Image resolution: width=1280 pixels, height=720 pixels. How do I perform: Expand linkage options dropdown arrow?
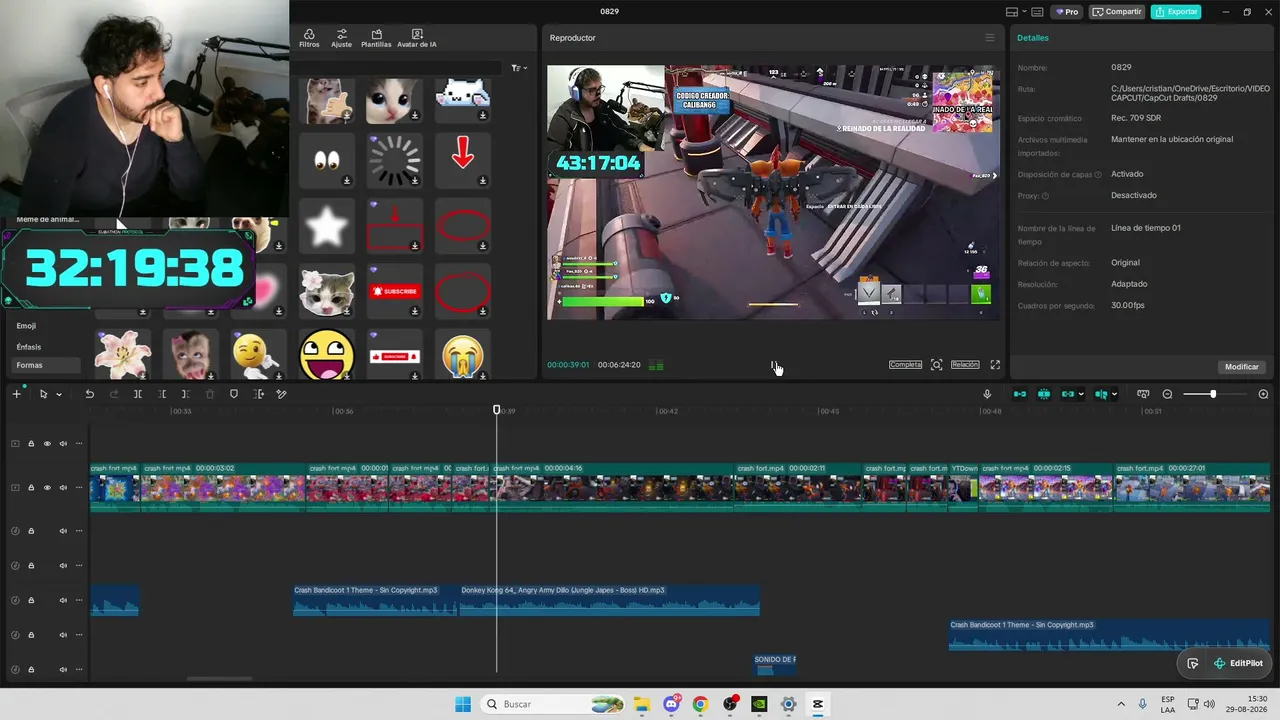(1083, 394)
